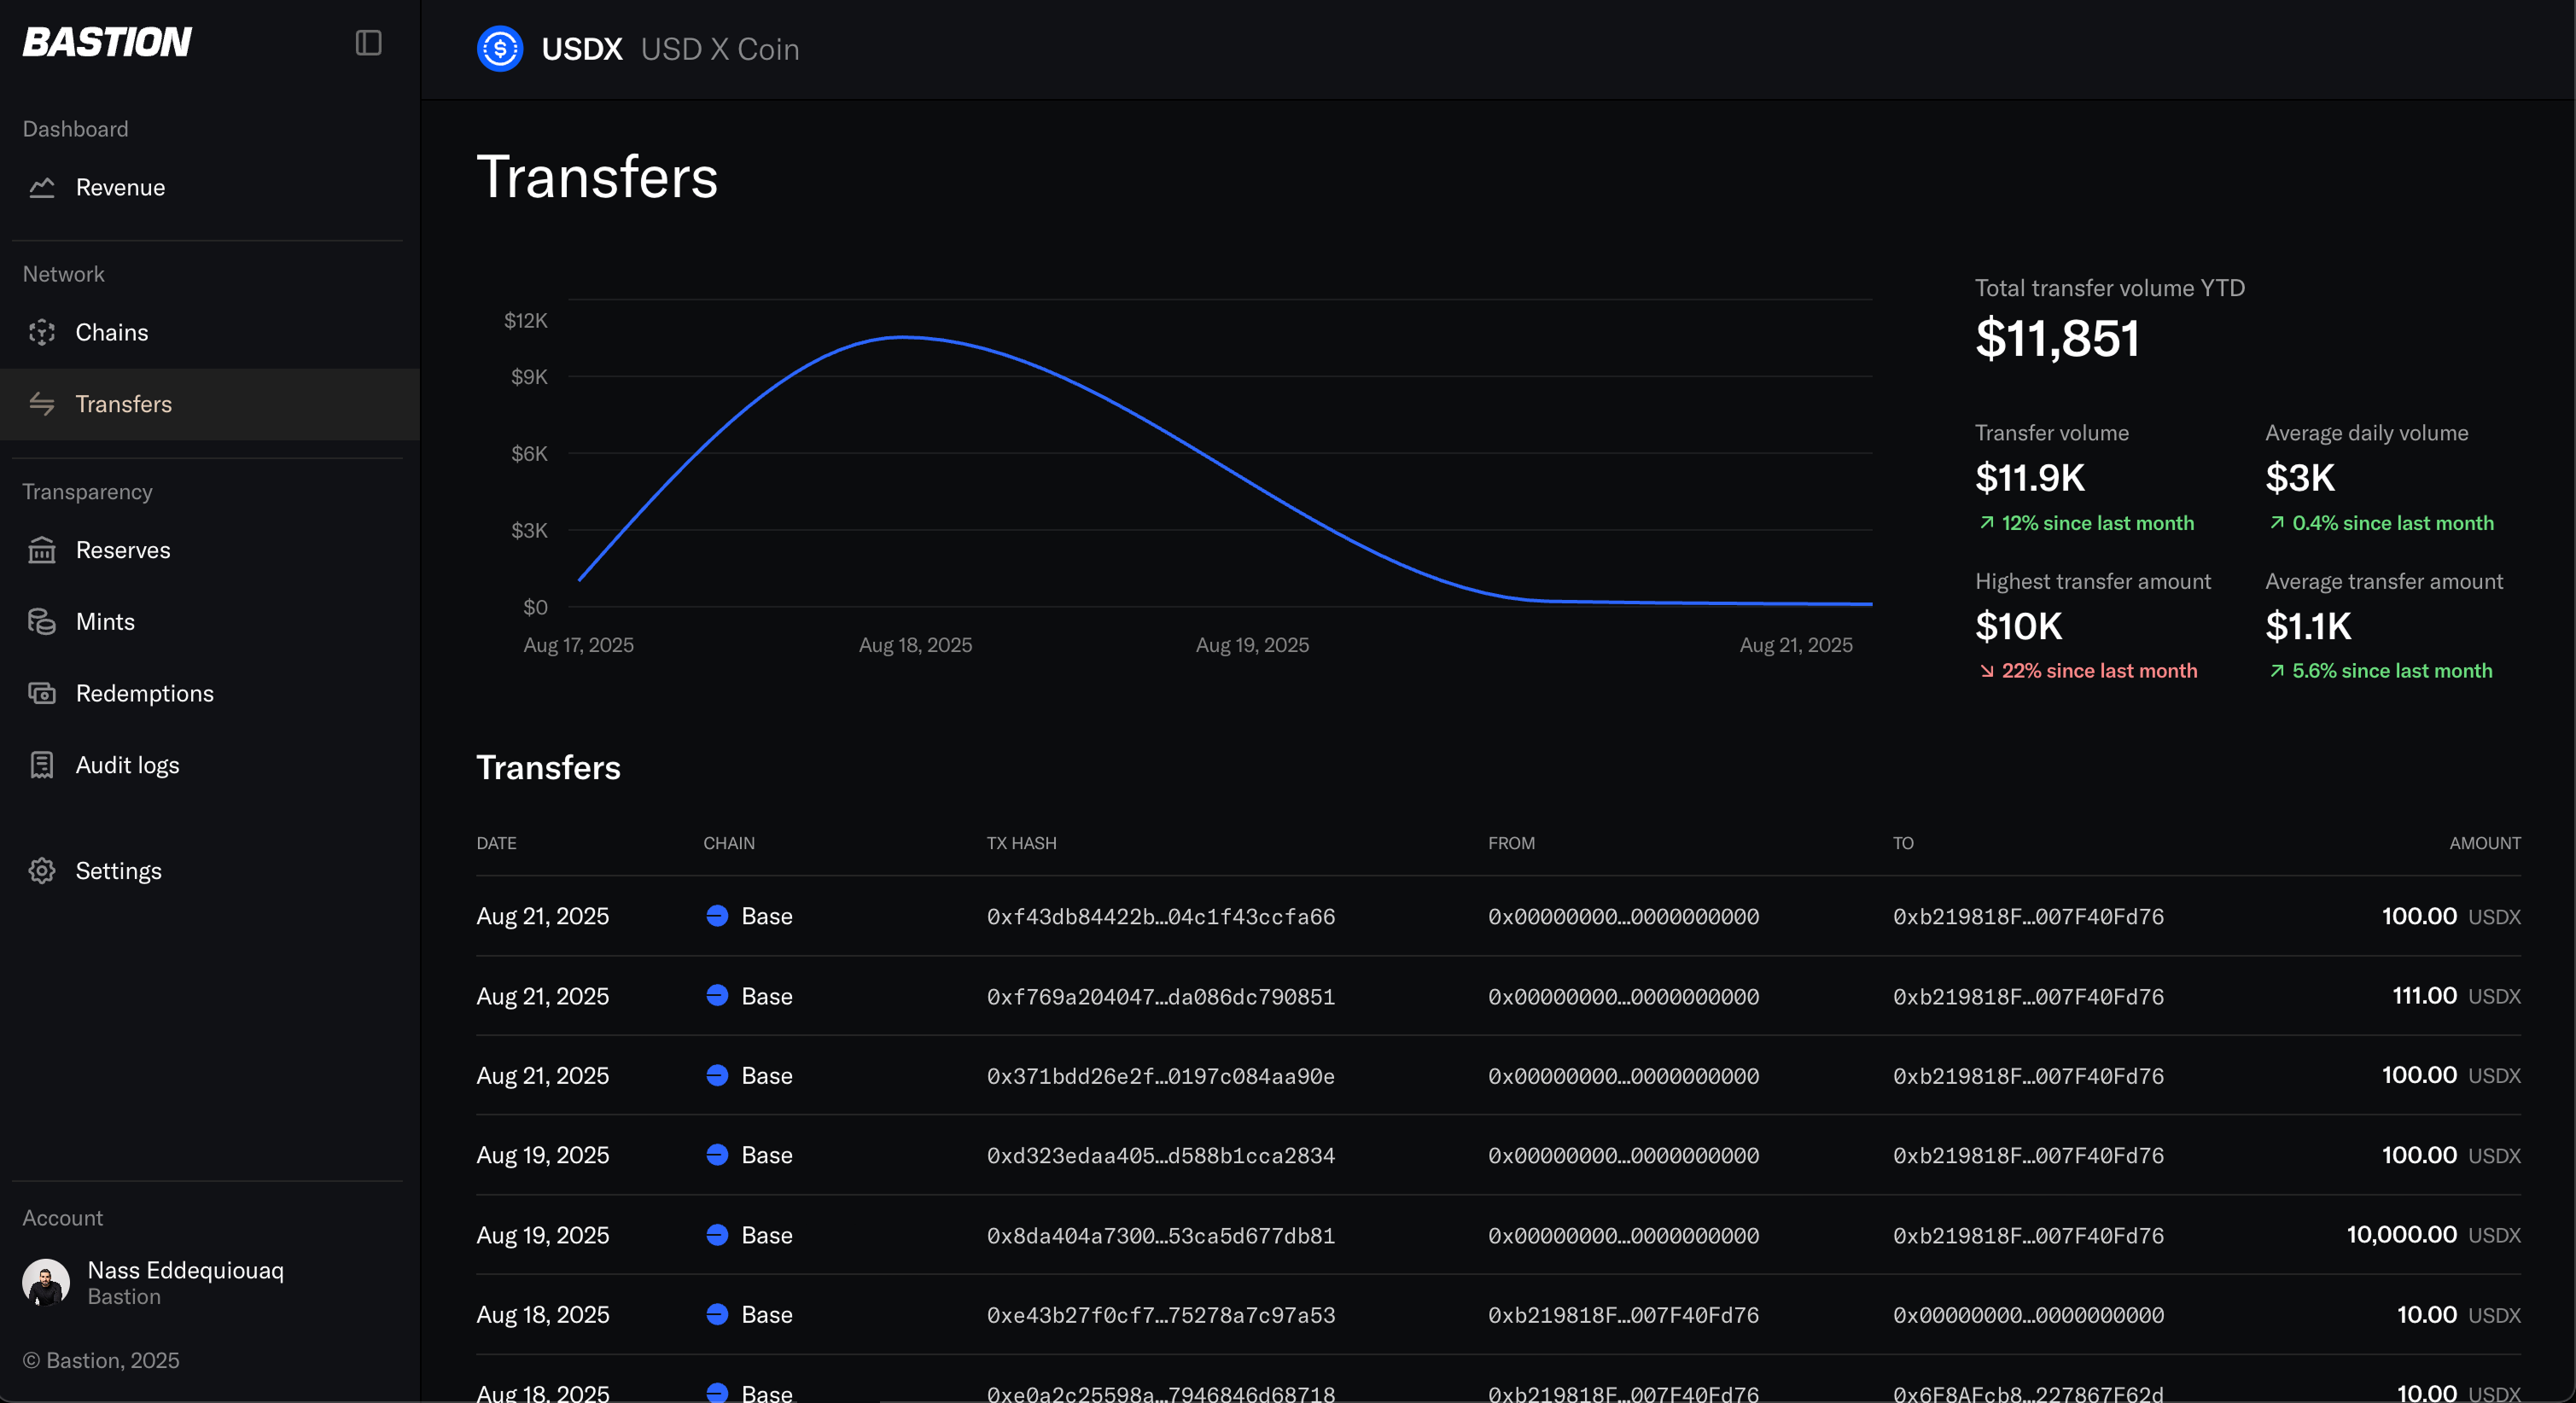
Task: Click the Base chain icon in first row
Action: 717,916
